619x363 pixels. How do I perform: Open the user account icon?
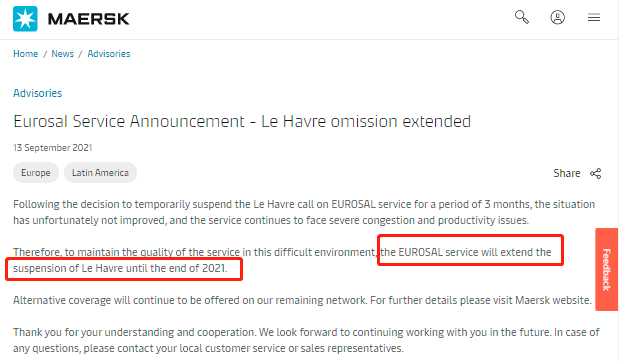click(x=557, y=17)
